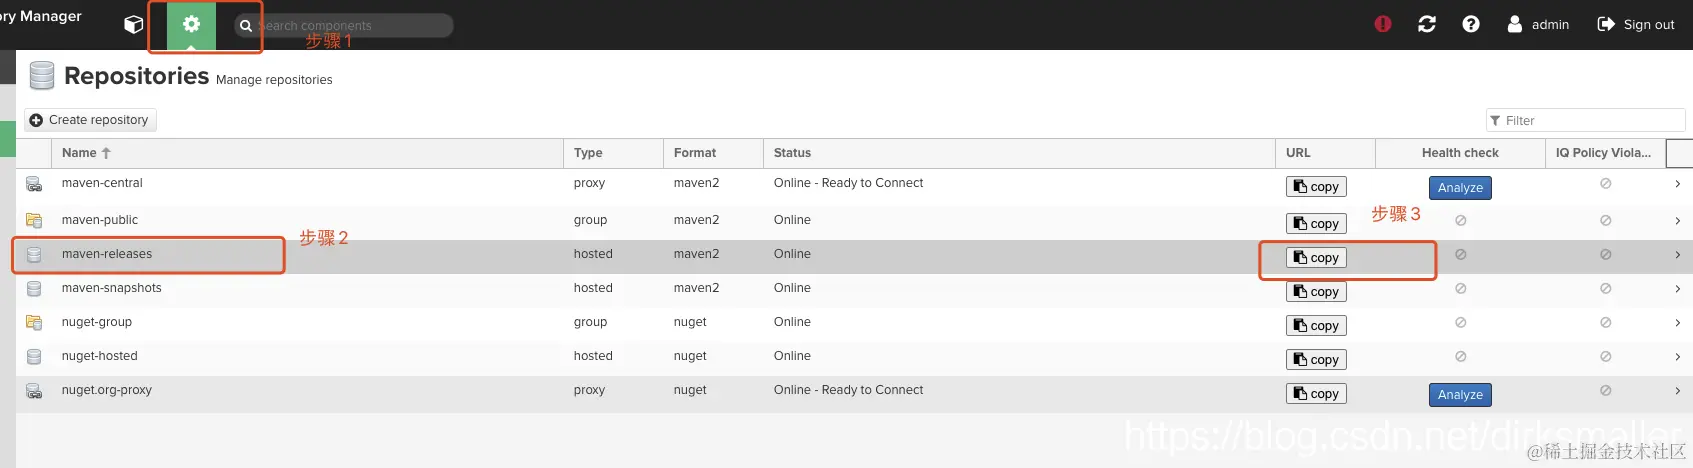
Task: Open the help question mark icon
Action: (x=1471, y=24)
